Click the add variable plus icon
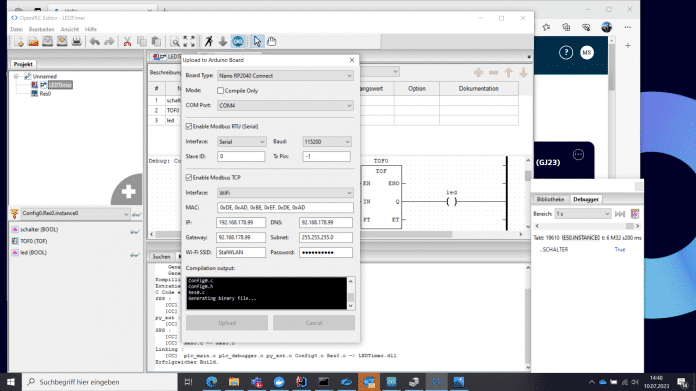 tap(478, 72)
